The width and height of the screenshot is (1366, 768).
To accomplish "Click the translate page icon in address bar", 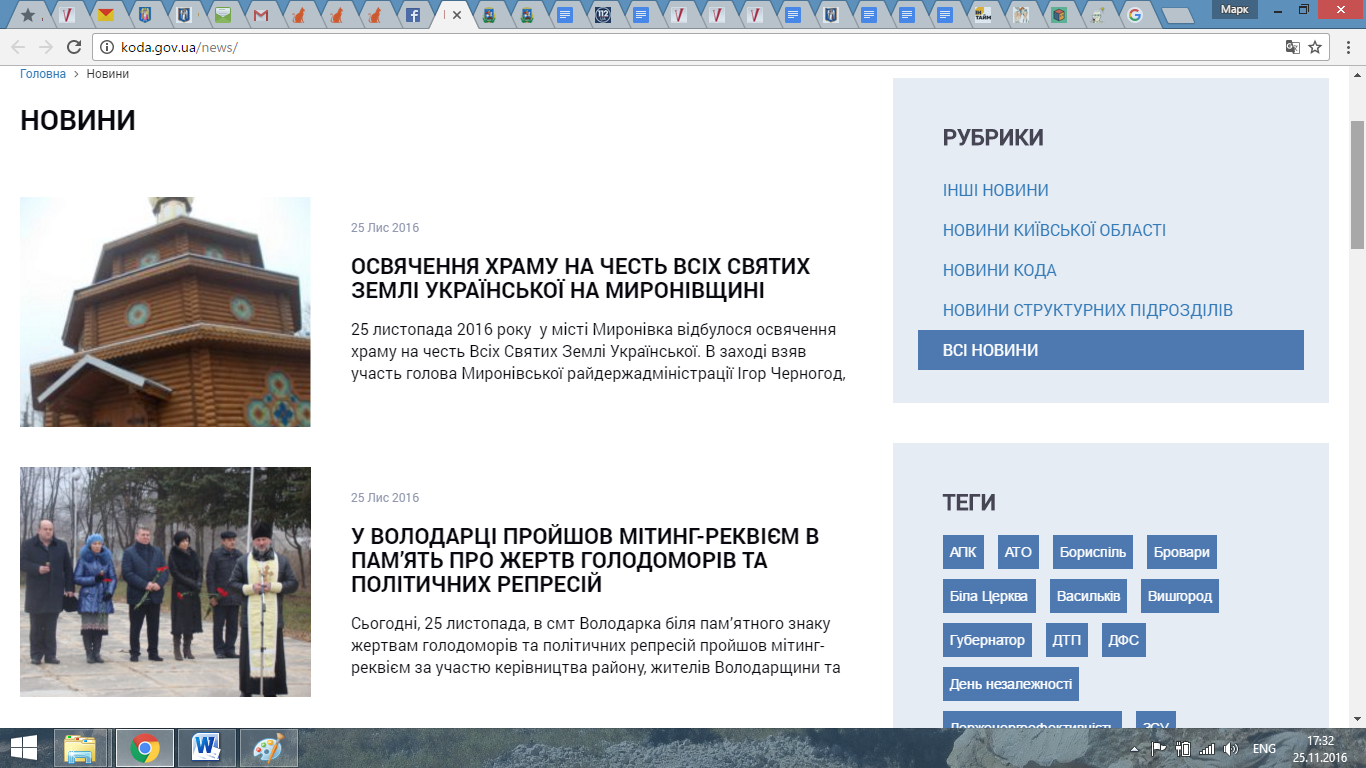I will click(x=1293, y=47).
